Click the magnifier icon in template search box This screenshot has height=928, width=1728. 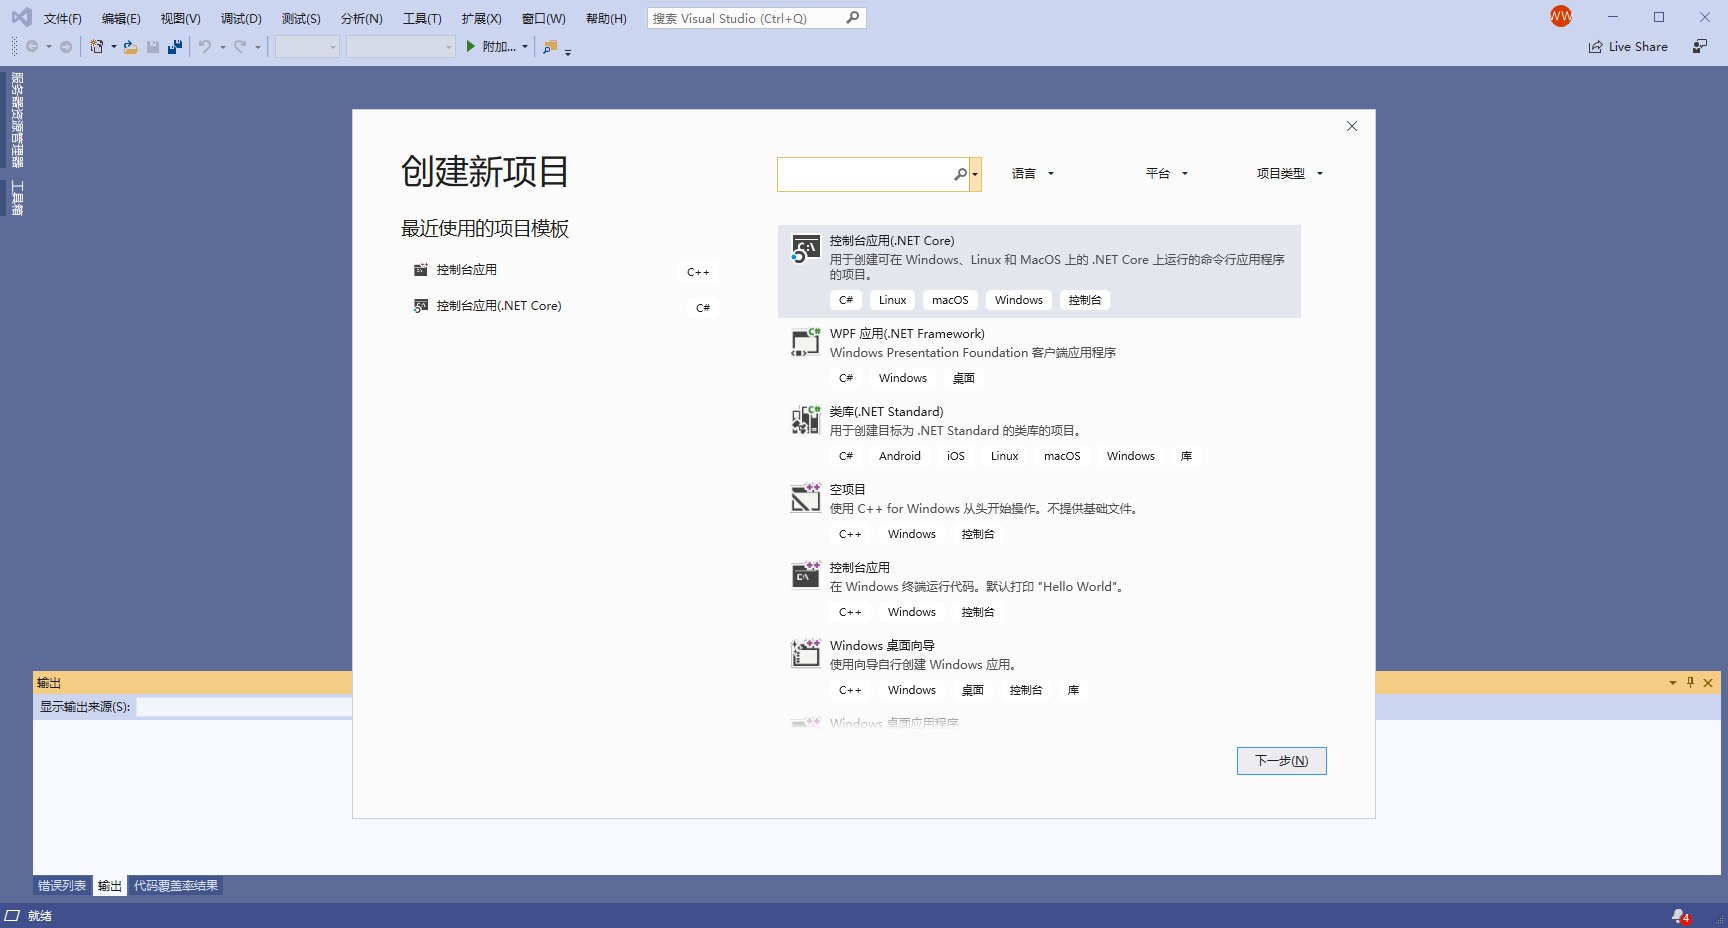click(961, 174)
